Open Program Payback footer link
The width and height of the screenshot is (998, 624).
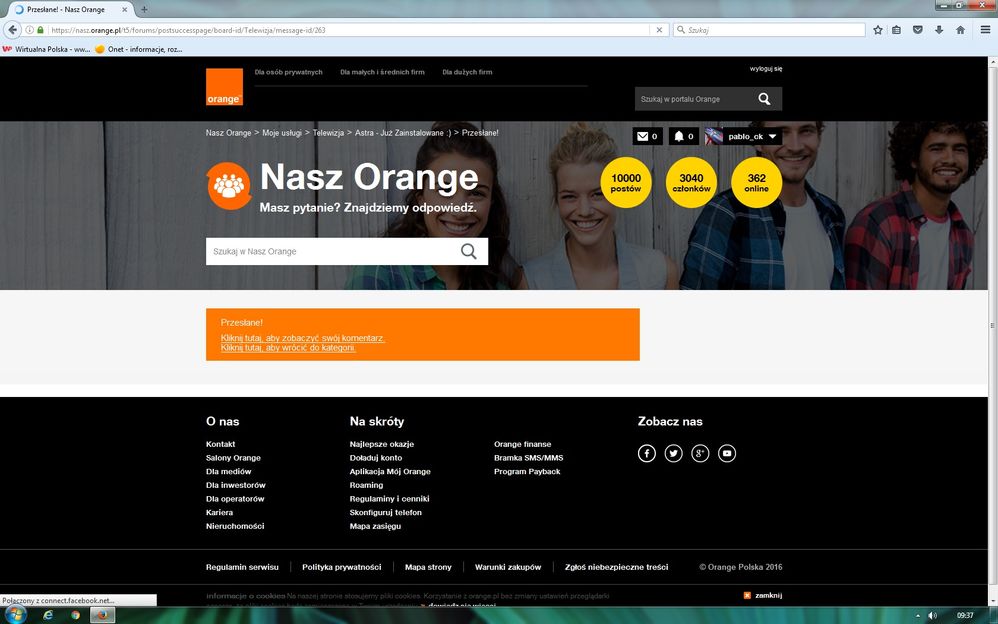coord(527,472)
